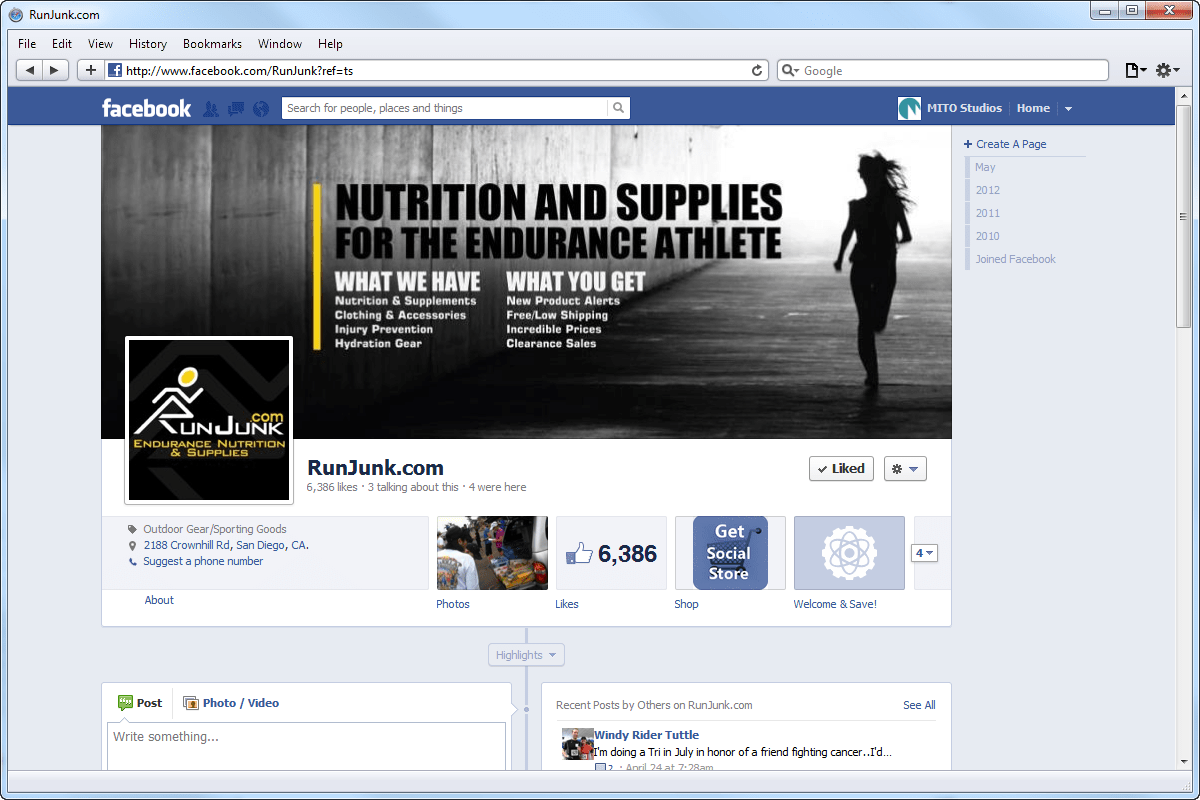Open the History menu
1200x800 pixels.
pos(148,44)
